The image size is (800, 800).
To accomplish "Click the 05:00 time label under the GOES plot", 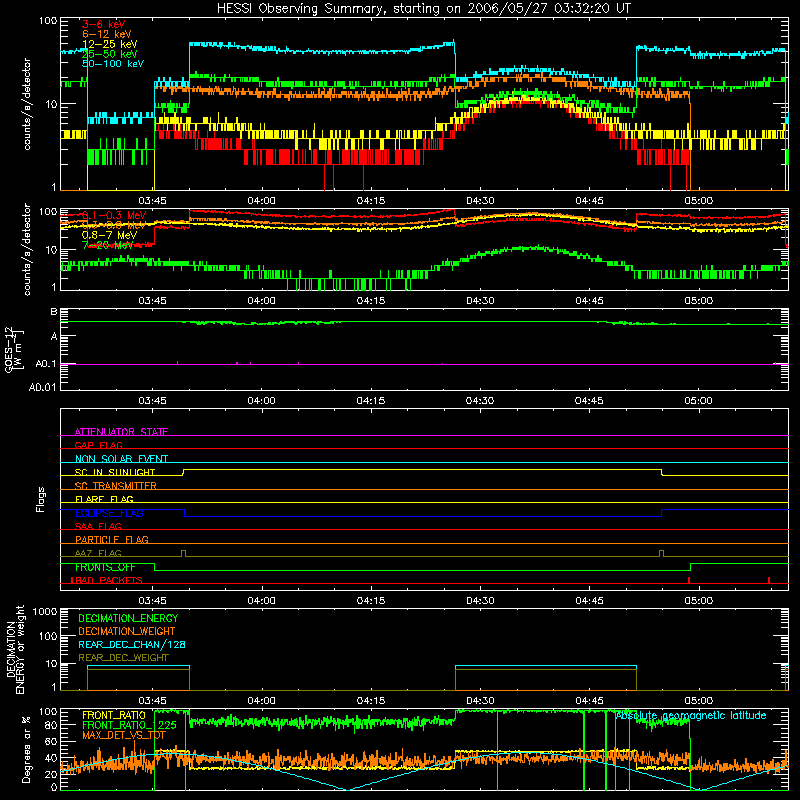I will coord(698,401).
